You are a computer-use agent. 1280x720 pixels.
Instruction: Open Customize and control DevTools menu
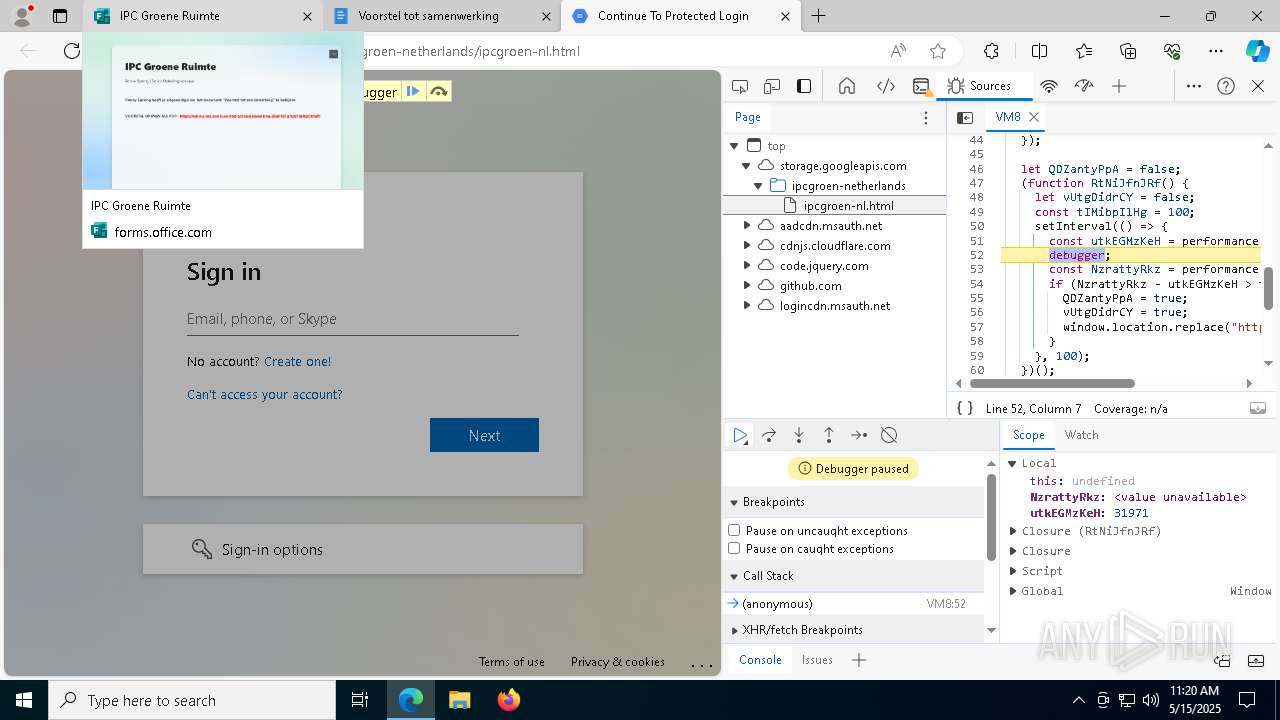pos(1194,86)
